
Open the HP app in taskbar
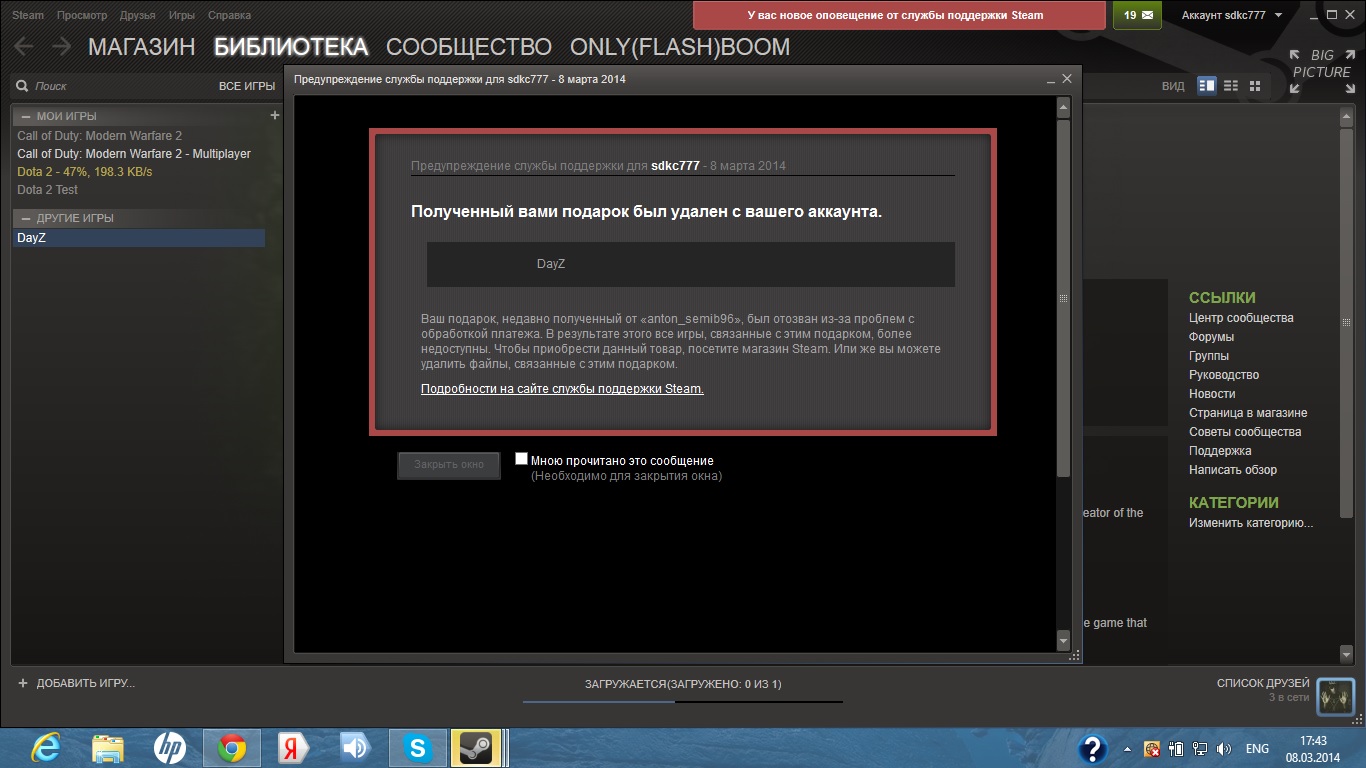[x=170, y=748]
